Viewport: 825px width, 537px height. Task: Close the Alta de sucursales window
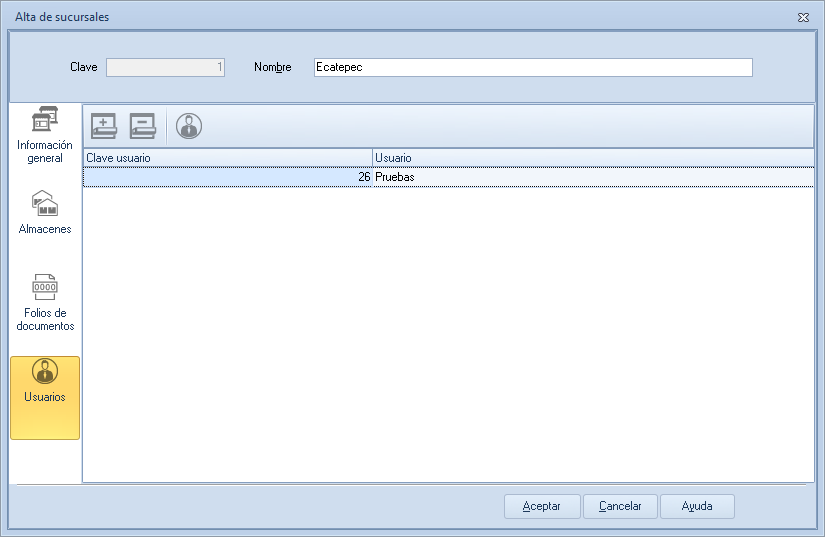803,17
